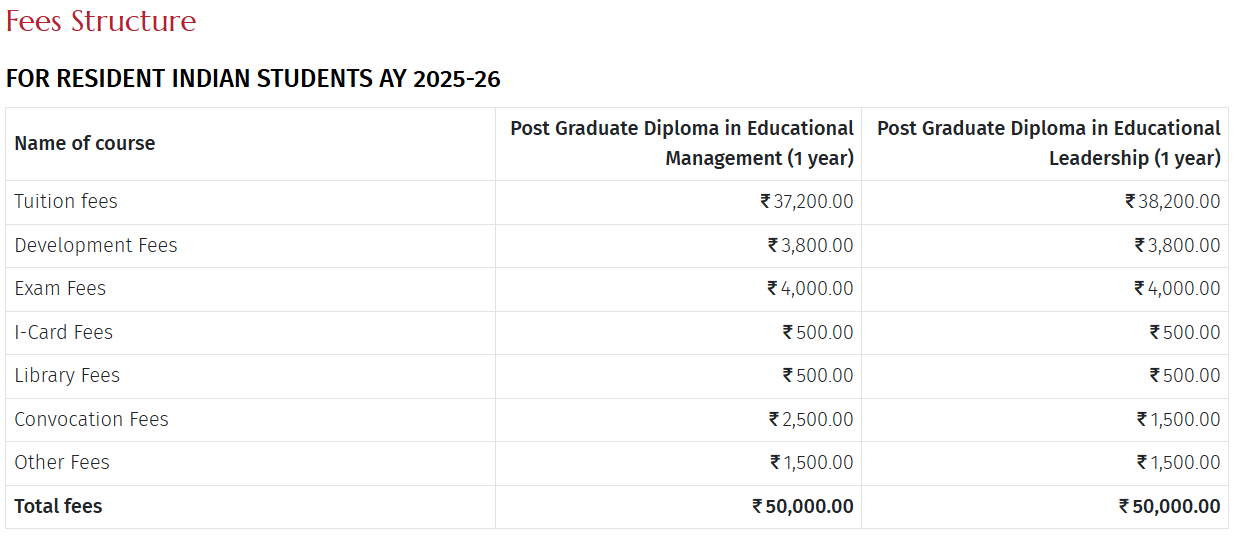The width and height of the screenshot is (1235, 543).
Task: Select the Convocation Fees row label
Action: [92, 419]
